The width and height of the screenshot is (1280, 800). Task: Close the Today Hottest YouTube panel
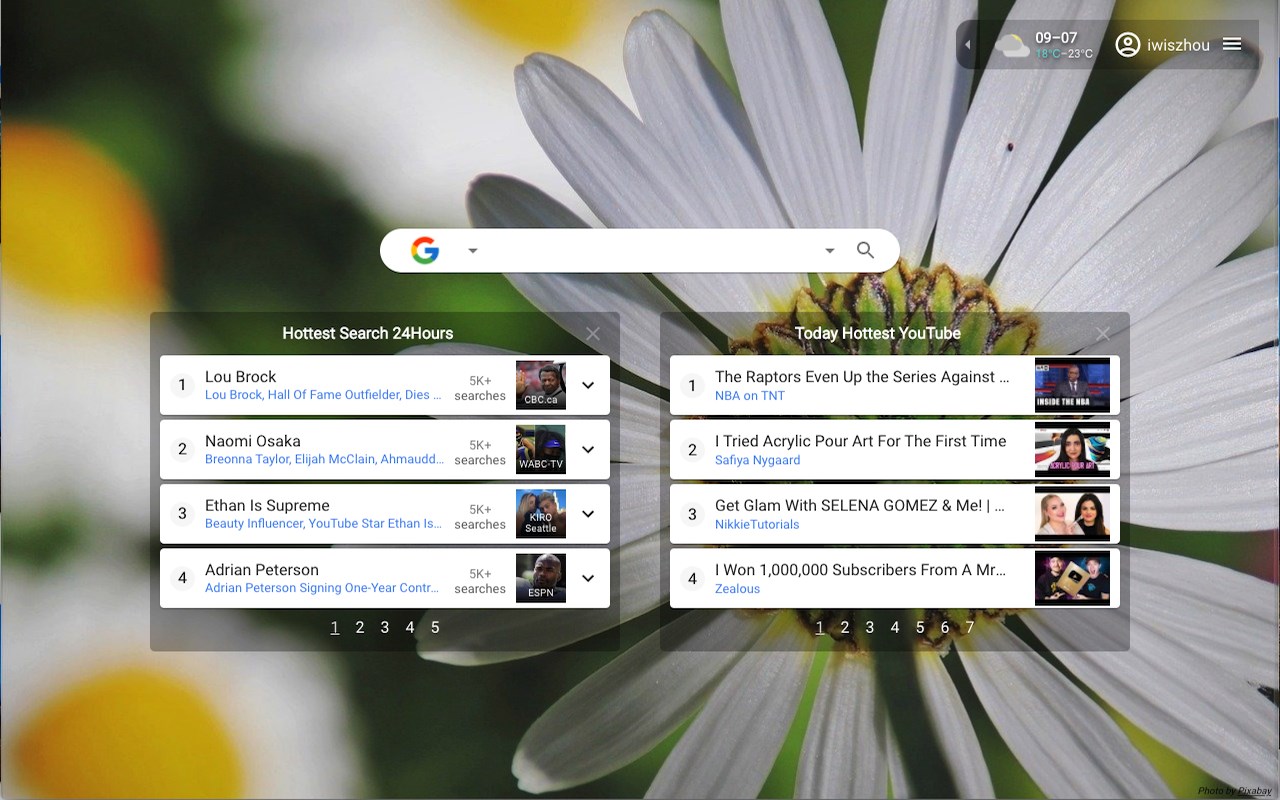(1103, 334)
